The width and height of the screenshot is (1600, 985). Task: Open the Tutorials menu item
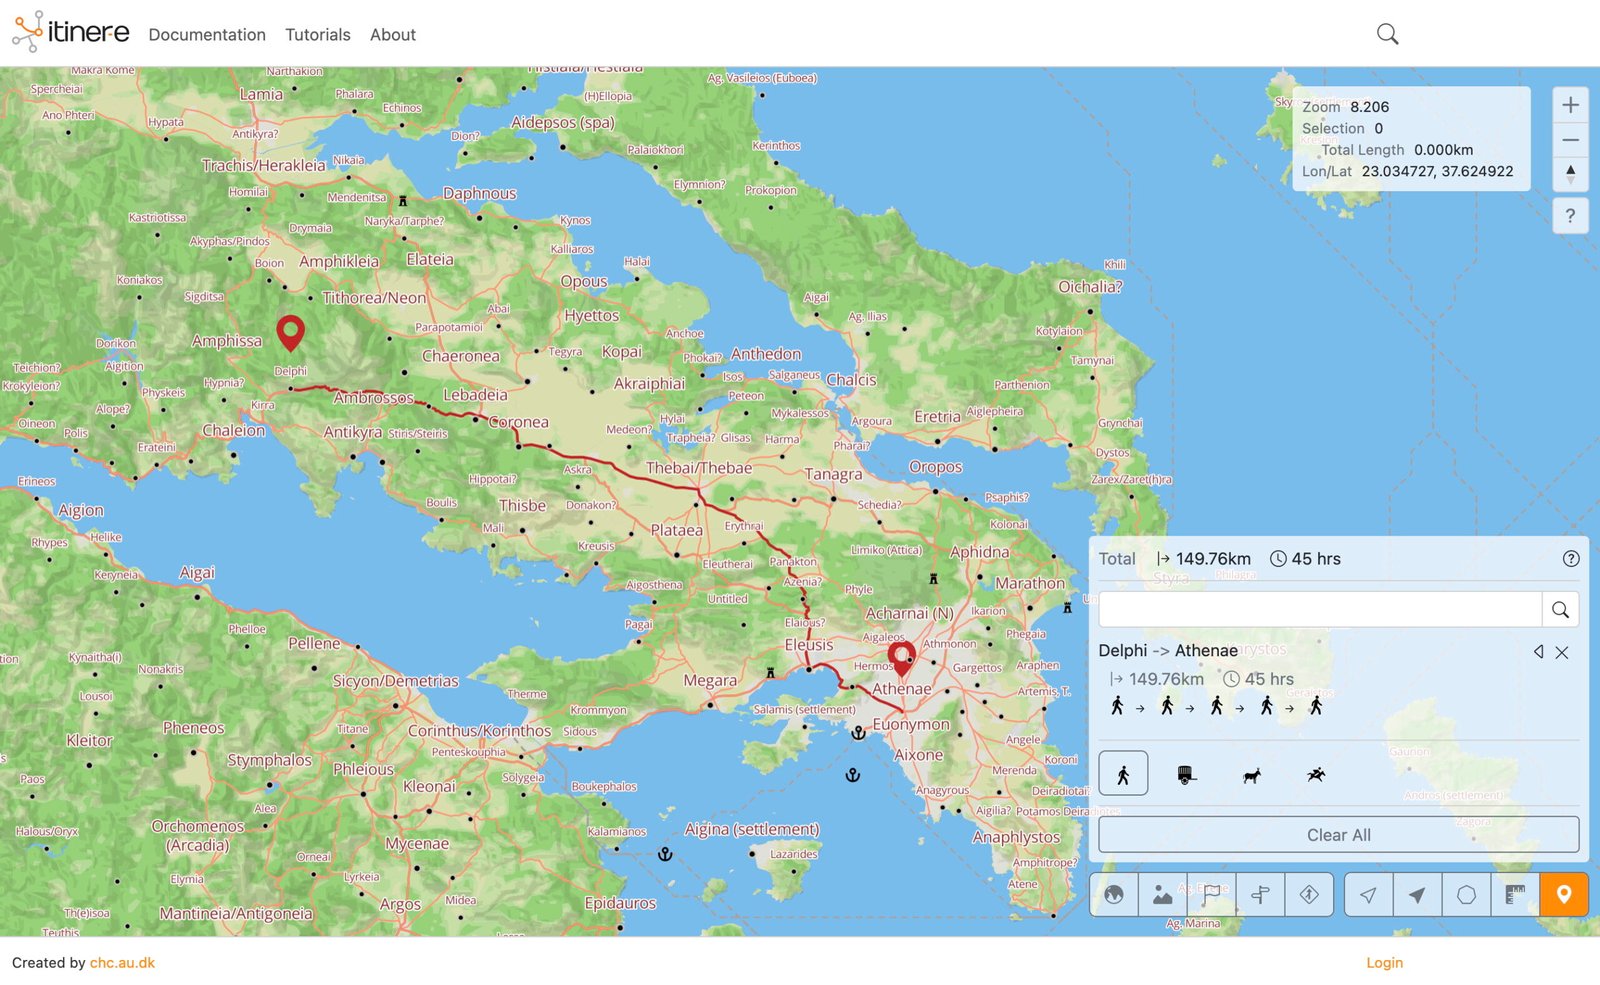tap(318, 35)
